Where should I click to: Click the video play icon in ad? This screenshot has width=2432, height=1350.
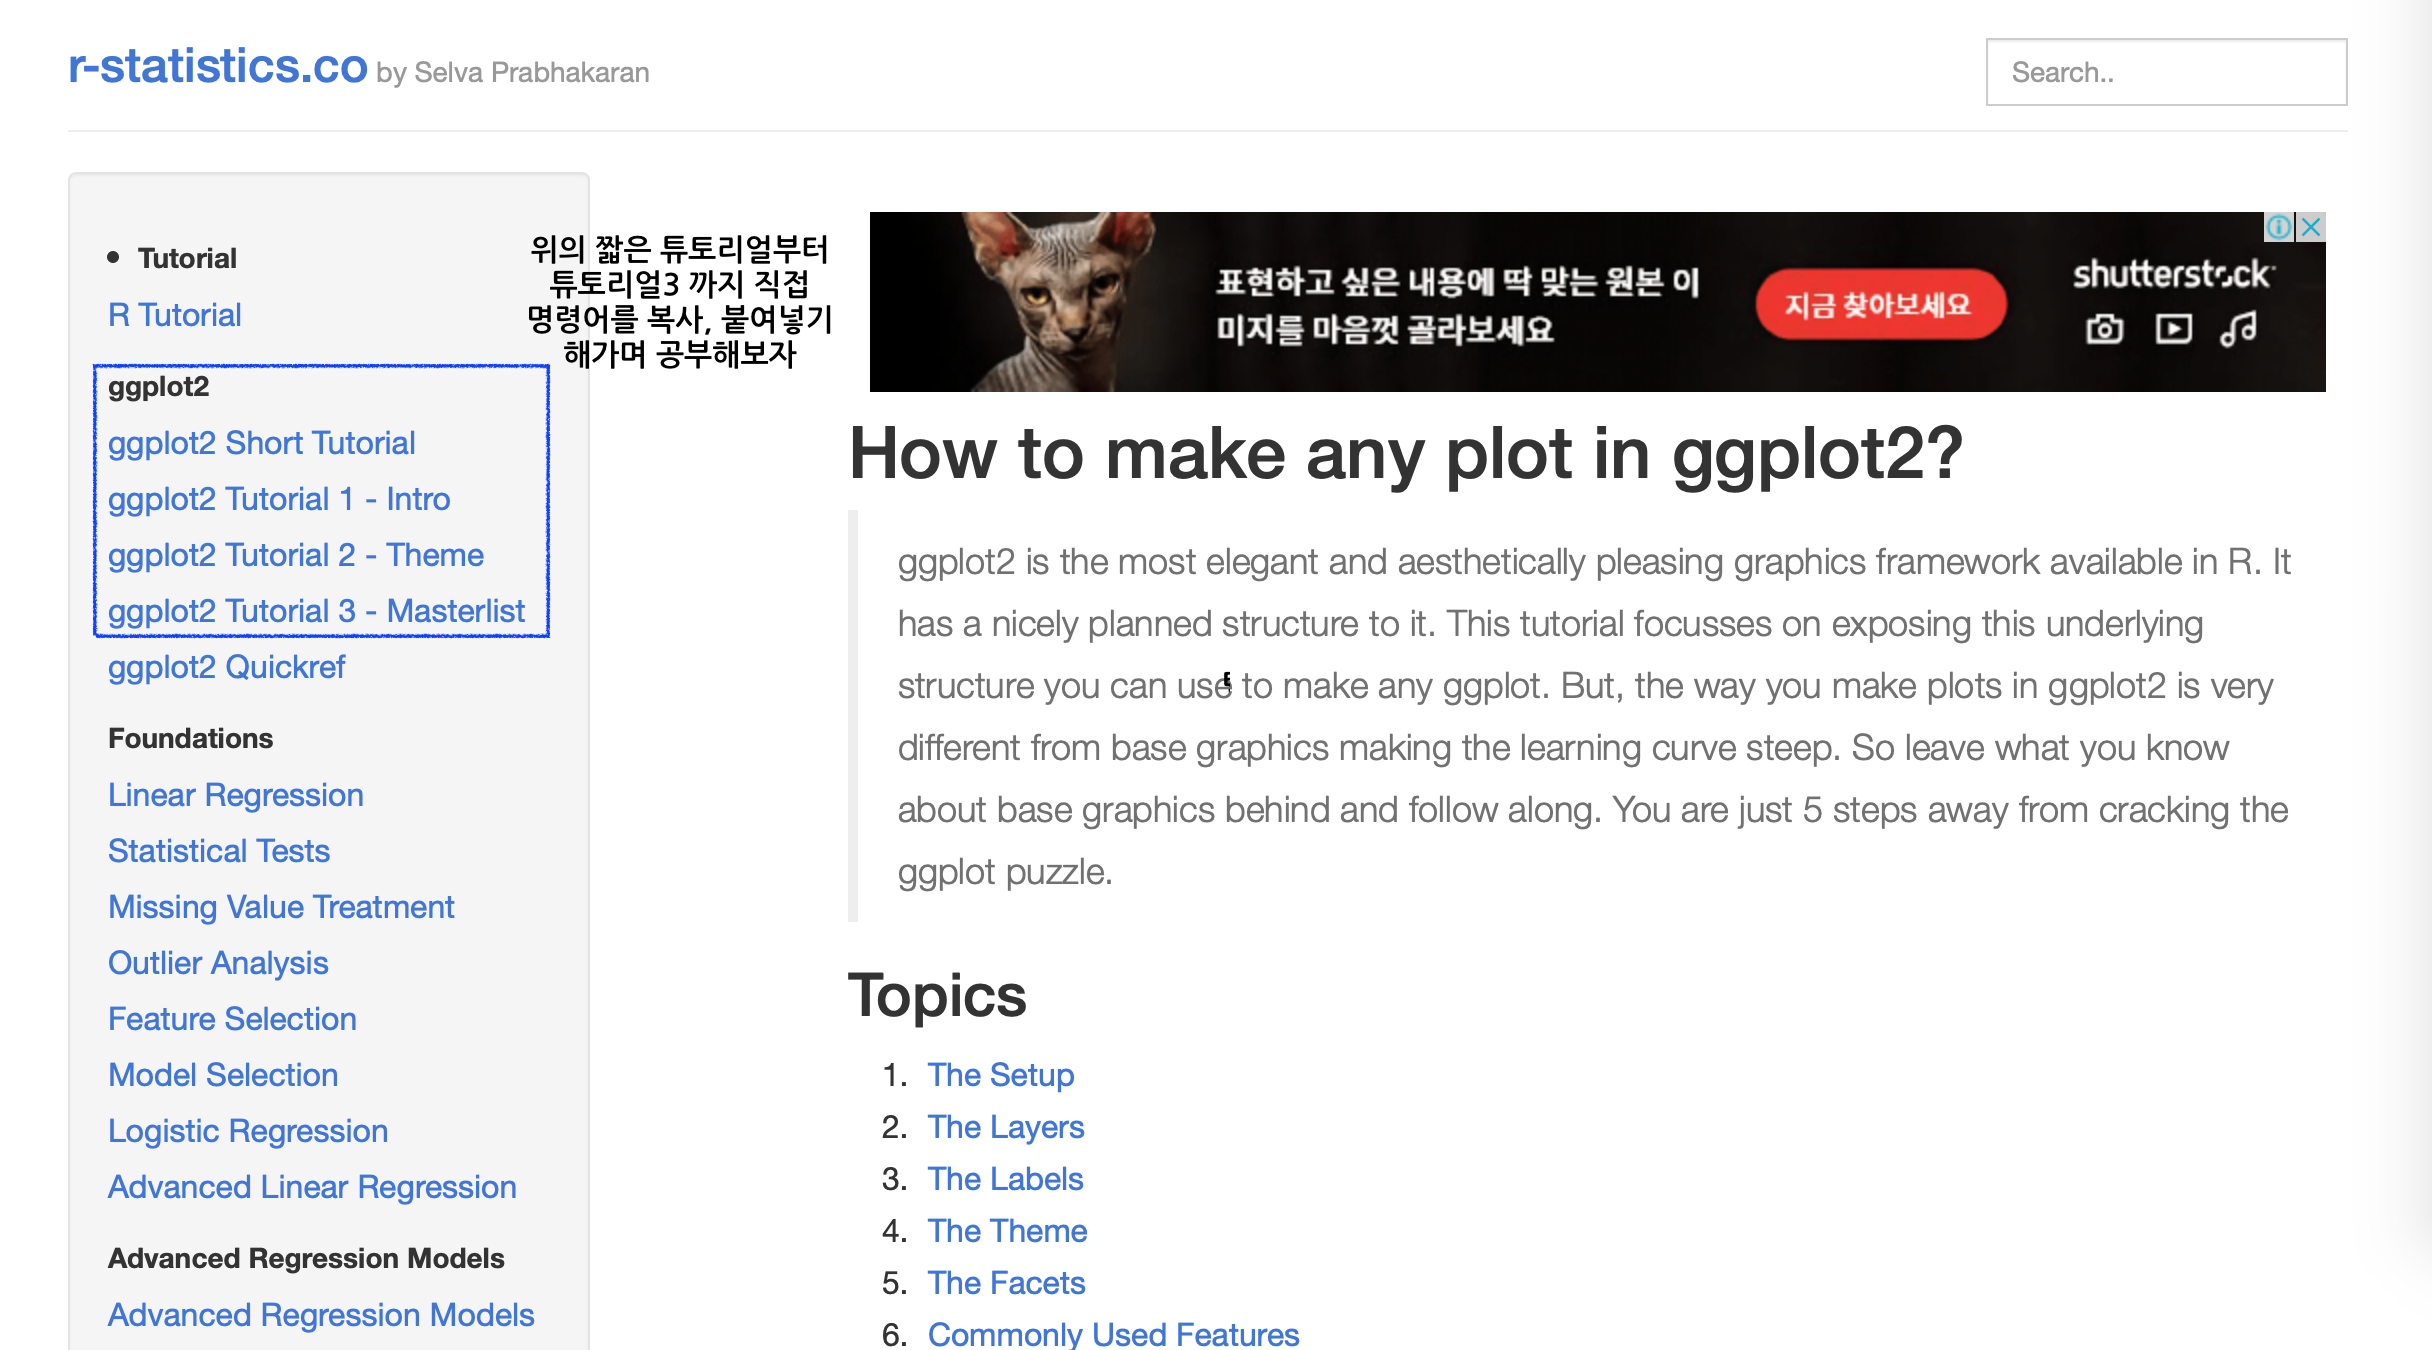click(2173, 329)
